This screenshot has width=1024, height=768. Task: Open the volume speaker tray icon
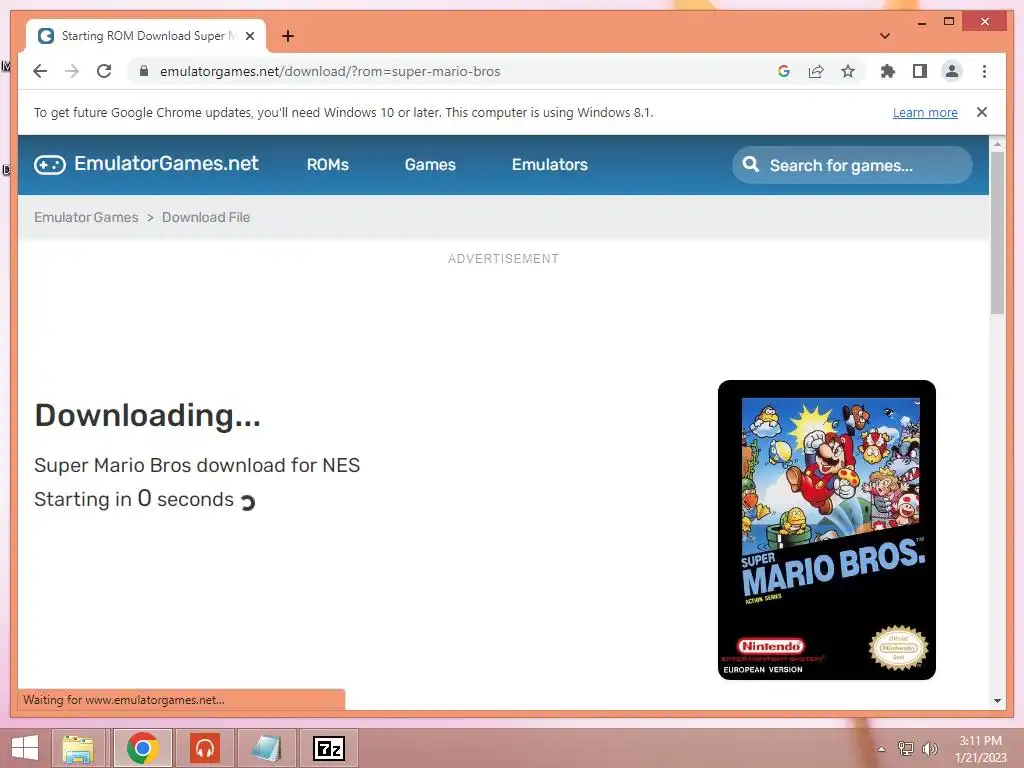pos(929,749)
